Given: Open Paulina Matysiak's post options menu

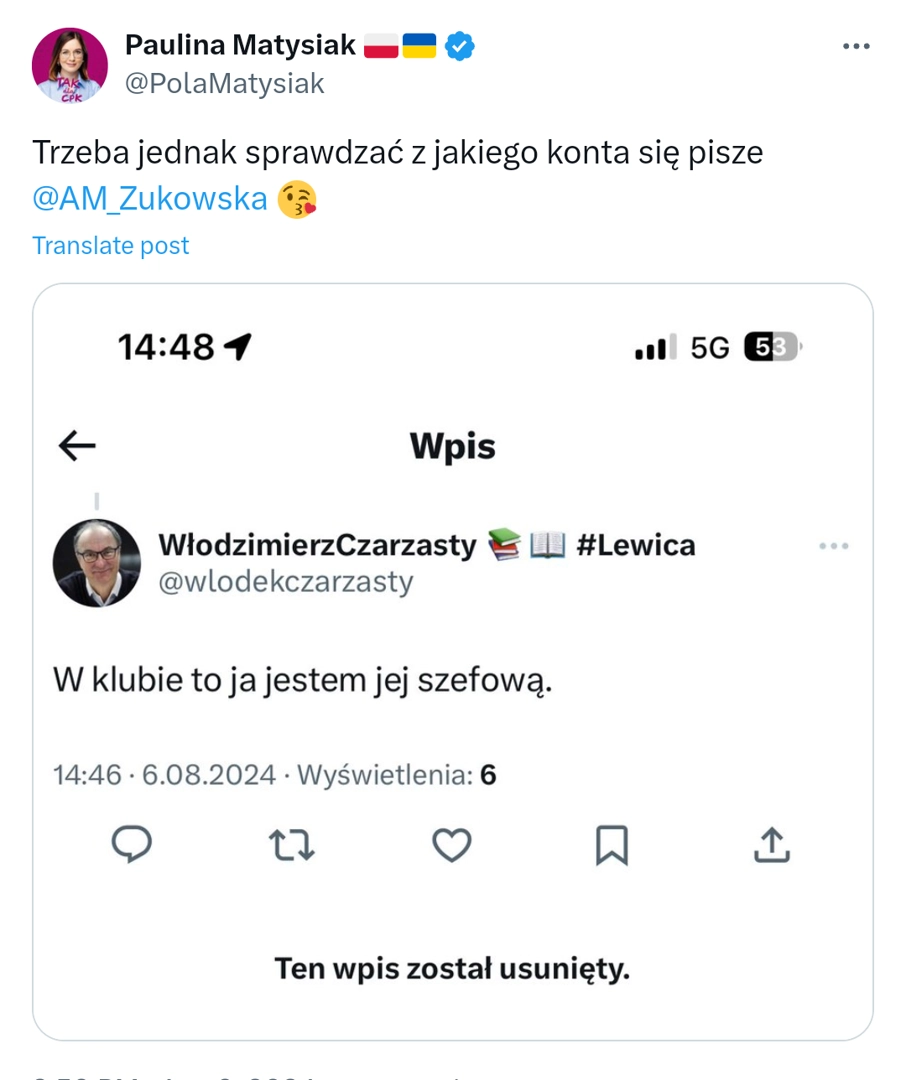Looking at the screenshot, I should pyautogui.click(x=857, y=46).
